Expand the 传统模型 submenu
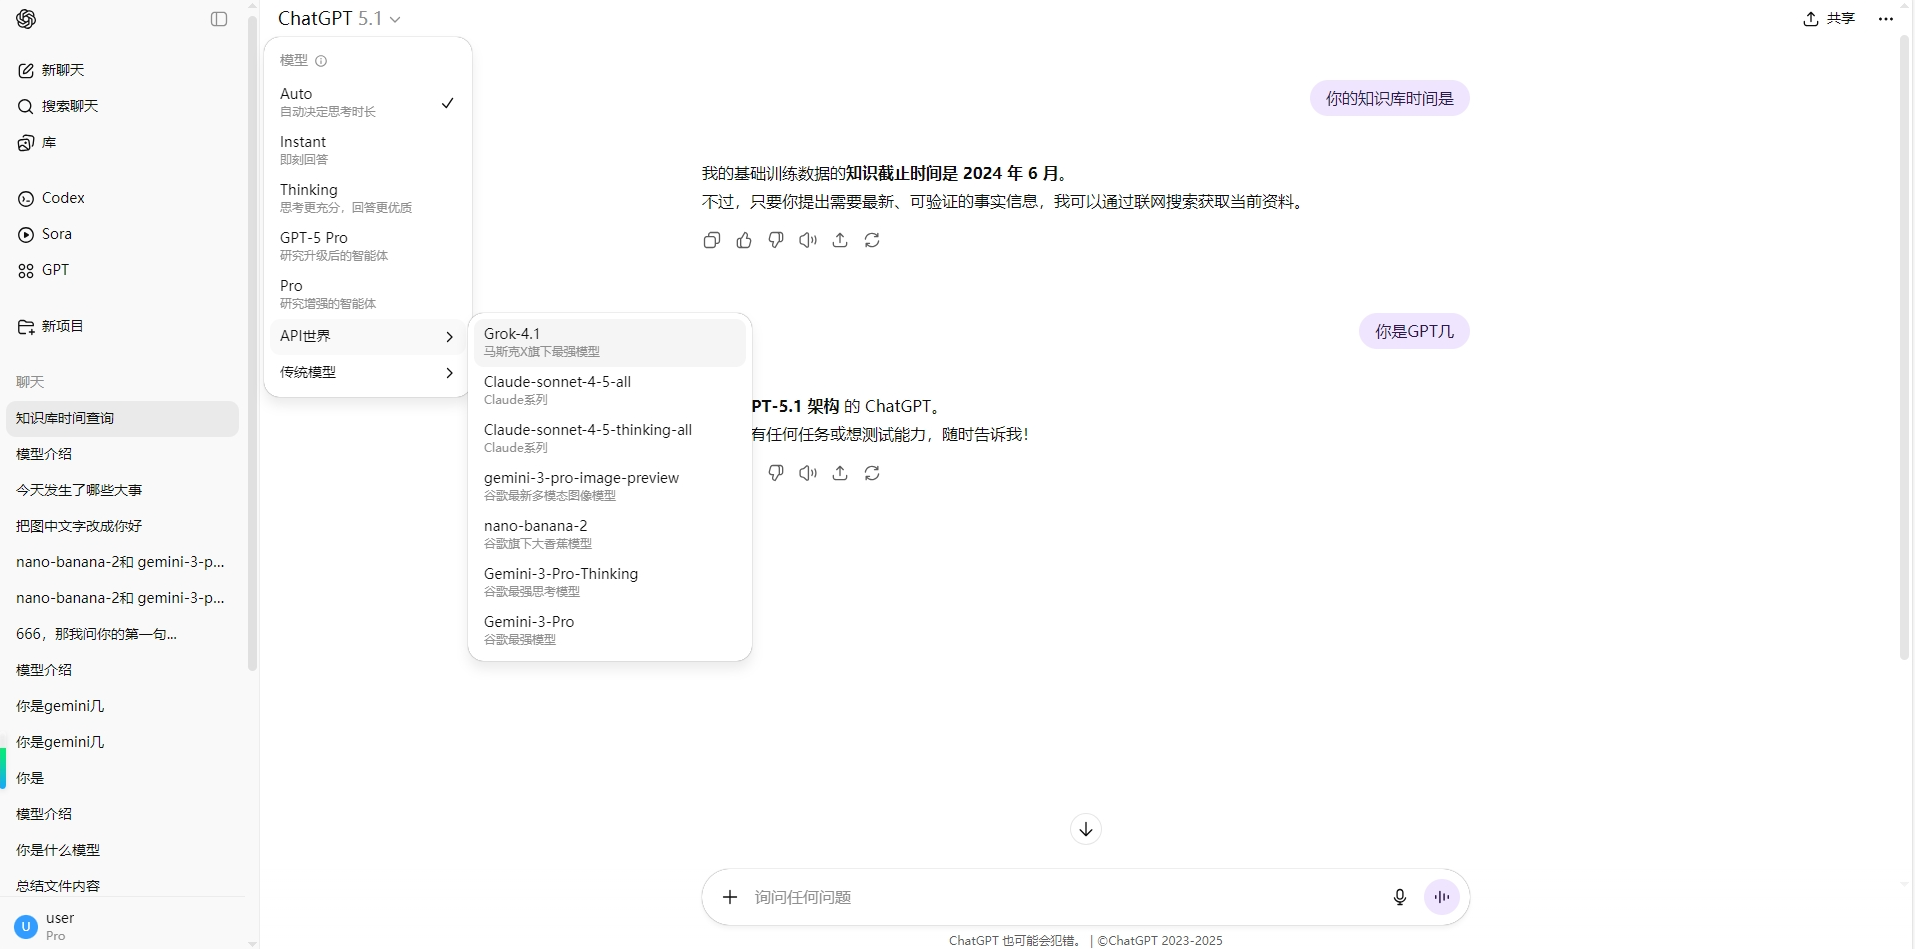Viewport: 1915px width, 949px height. pyautogui.click(x=366, y=372)
